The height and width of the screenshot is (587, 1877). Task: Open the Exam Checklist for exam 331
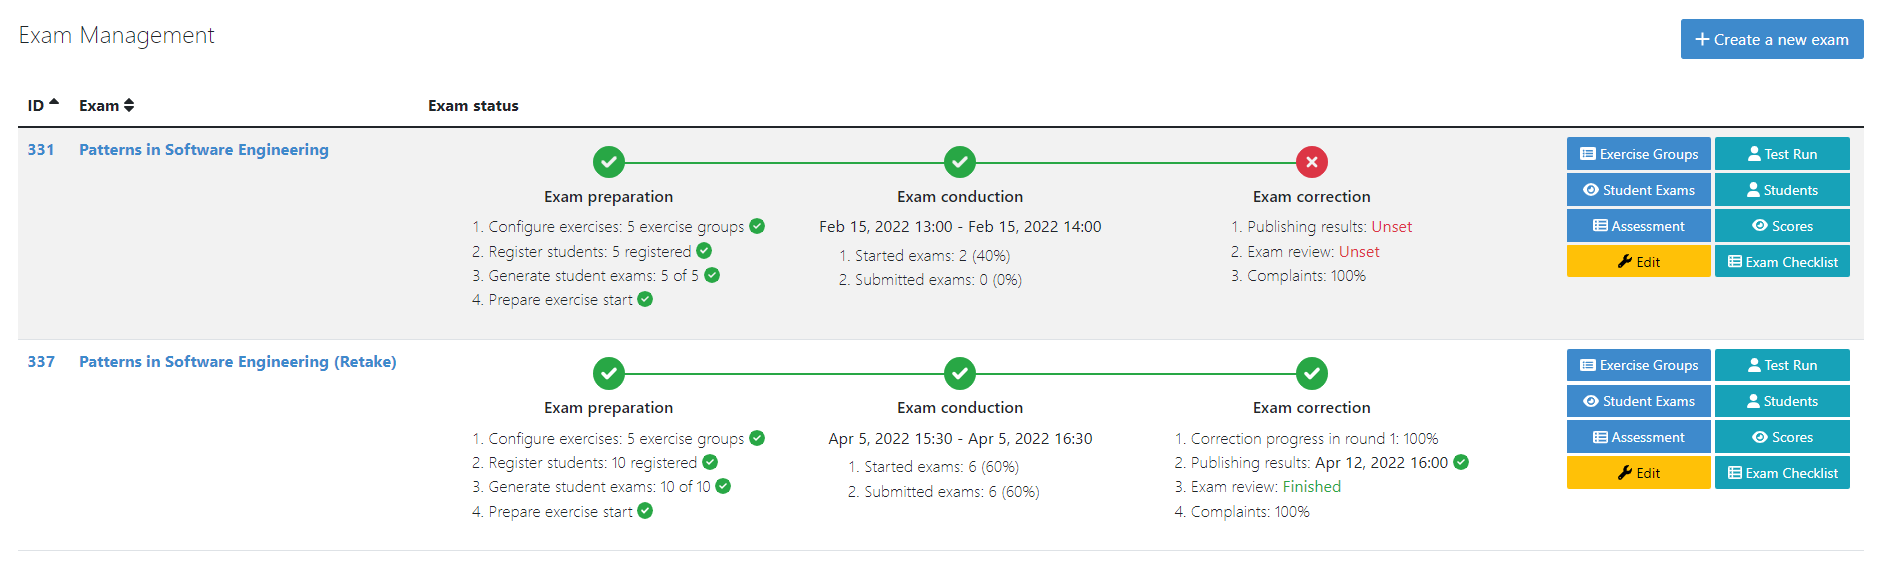click(x=1782, y=261)
